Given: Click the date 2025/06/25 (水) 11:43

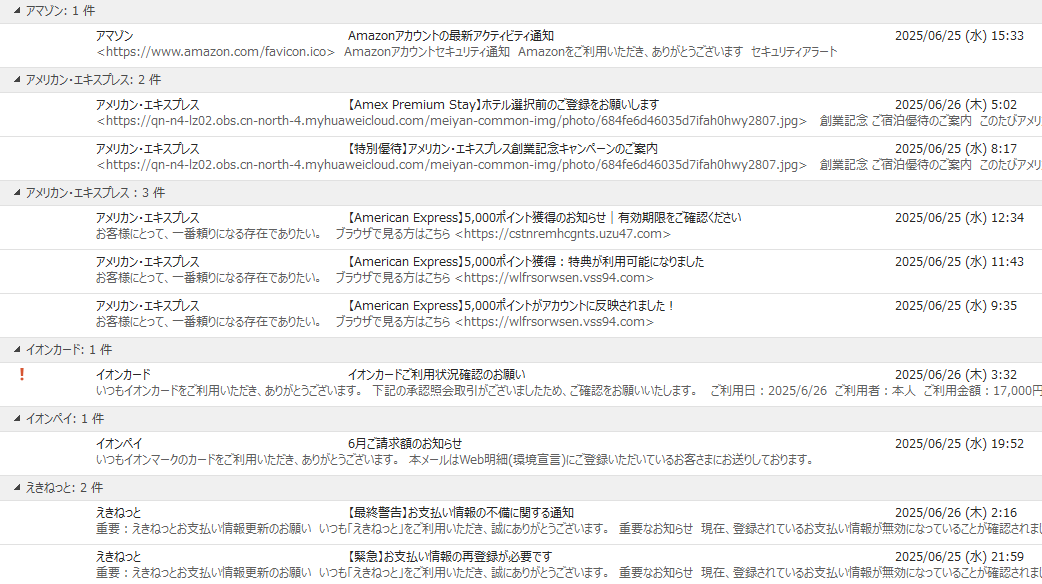Looking at the screenshot, I should (959, 262).
